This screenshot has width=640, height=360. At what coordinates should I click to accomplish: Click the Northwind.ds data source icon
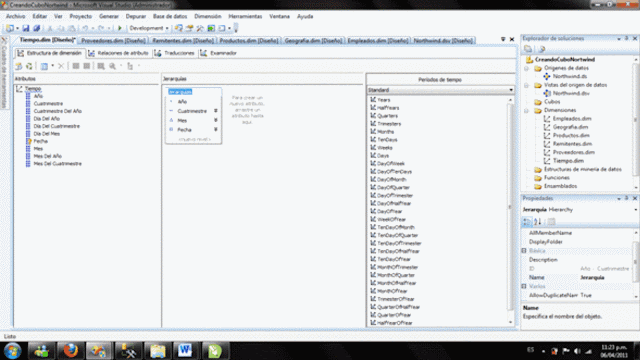click(547, 76)
